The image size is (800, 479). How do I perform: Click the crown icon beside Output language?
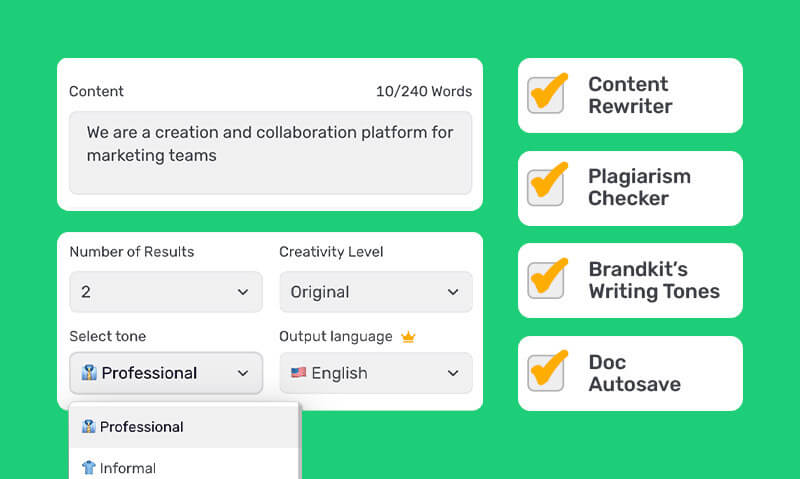(x=408, y=337)
